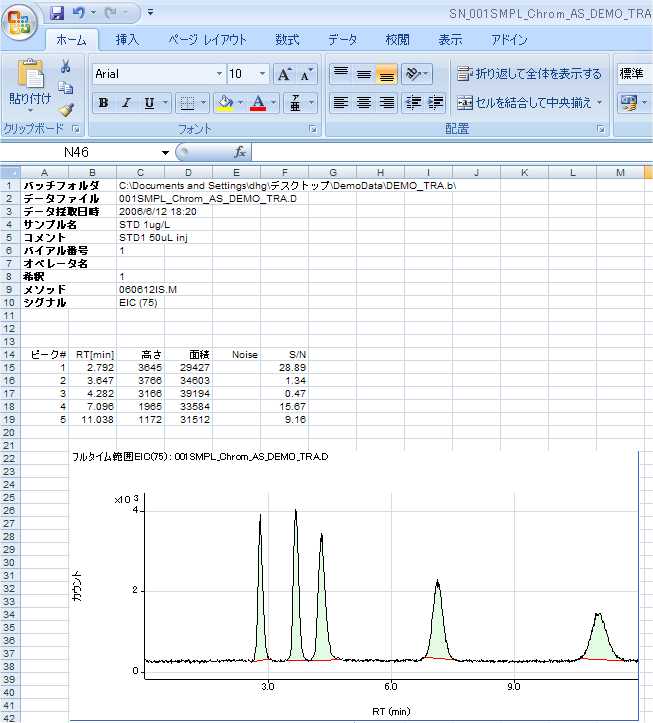Open the アドイン tab
This screenshot has height=723, width=653.
pyautogui.click(x=509, y=40)
